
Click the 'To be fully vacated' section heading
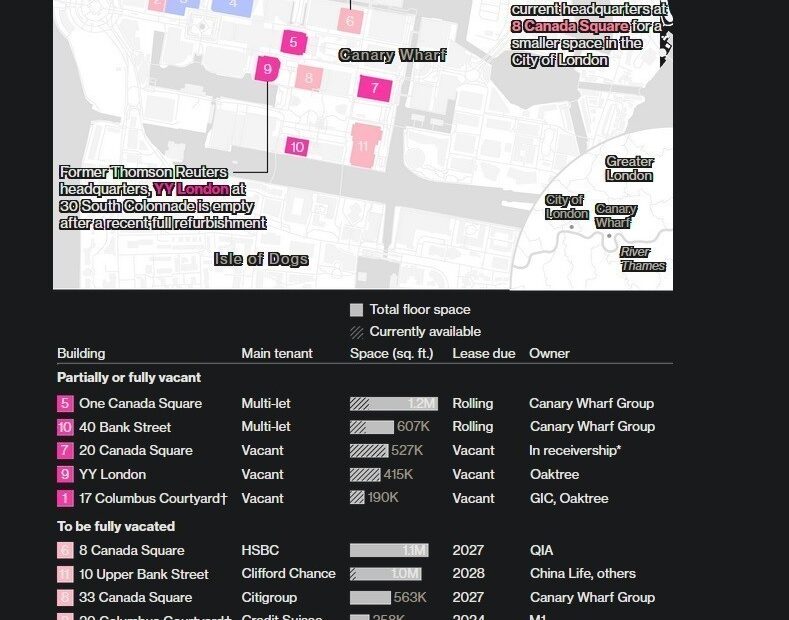[x=116, y=526]
